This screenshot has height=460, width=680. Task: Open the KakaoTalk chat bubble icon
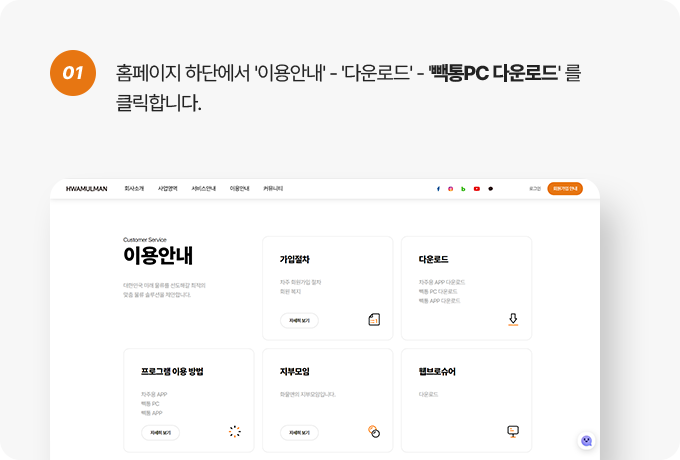(490, 188)
